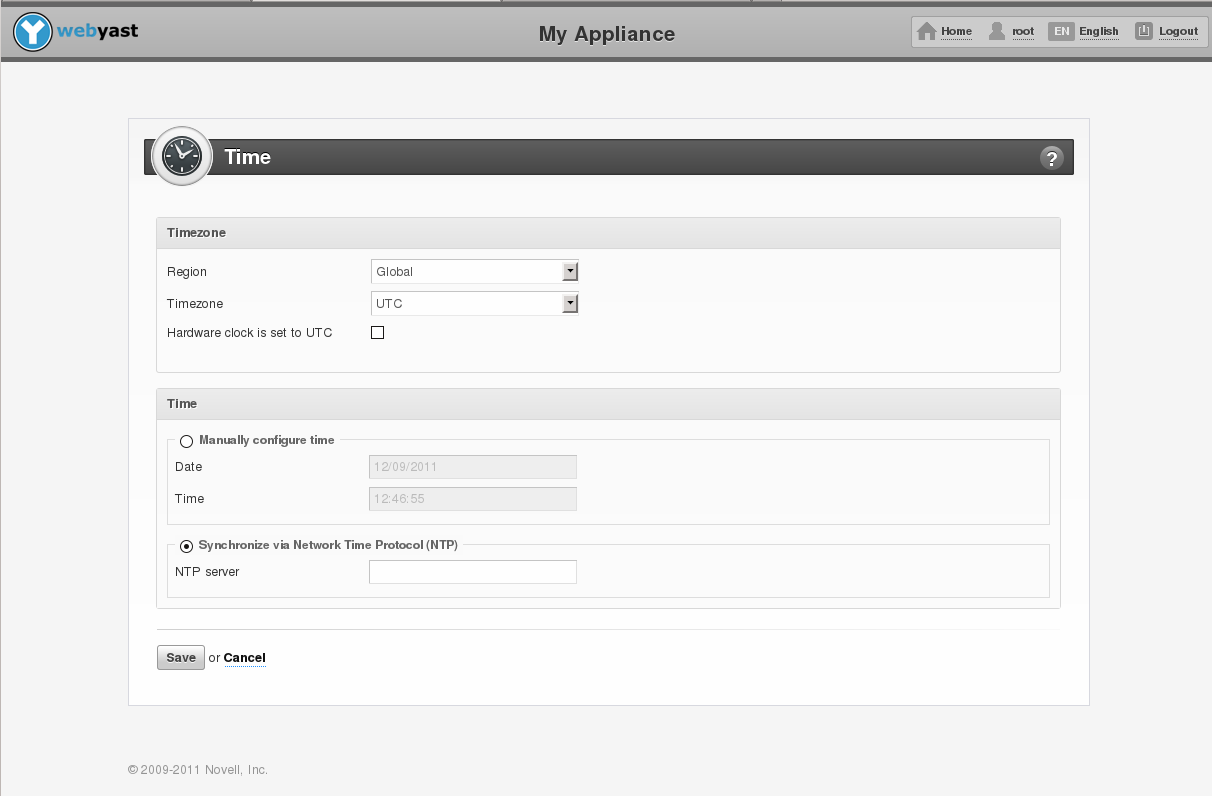The height and width of the screenshot is (796, 1212).
Task: Click the Logout link text
Action: tap(1178, 31)
